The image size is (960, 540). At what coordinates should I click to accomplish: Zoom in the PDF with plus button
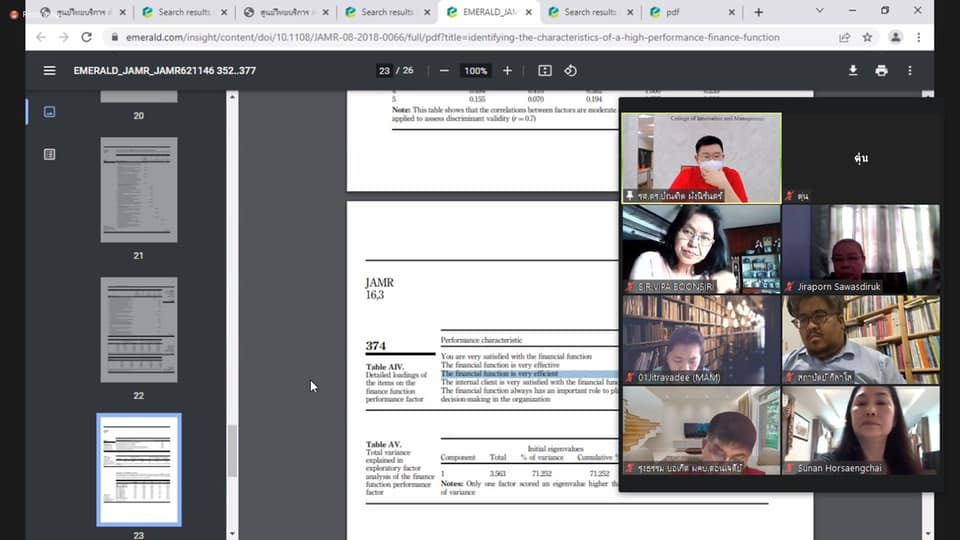pos(507,71)
